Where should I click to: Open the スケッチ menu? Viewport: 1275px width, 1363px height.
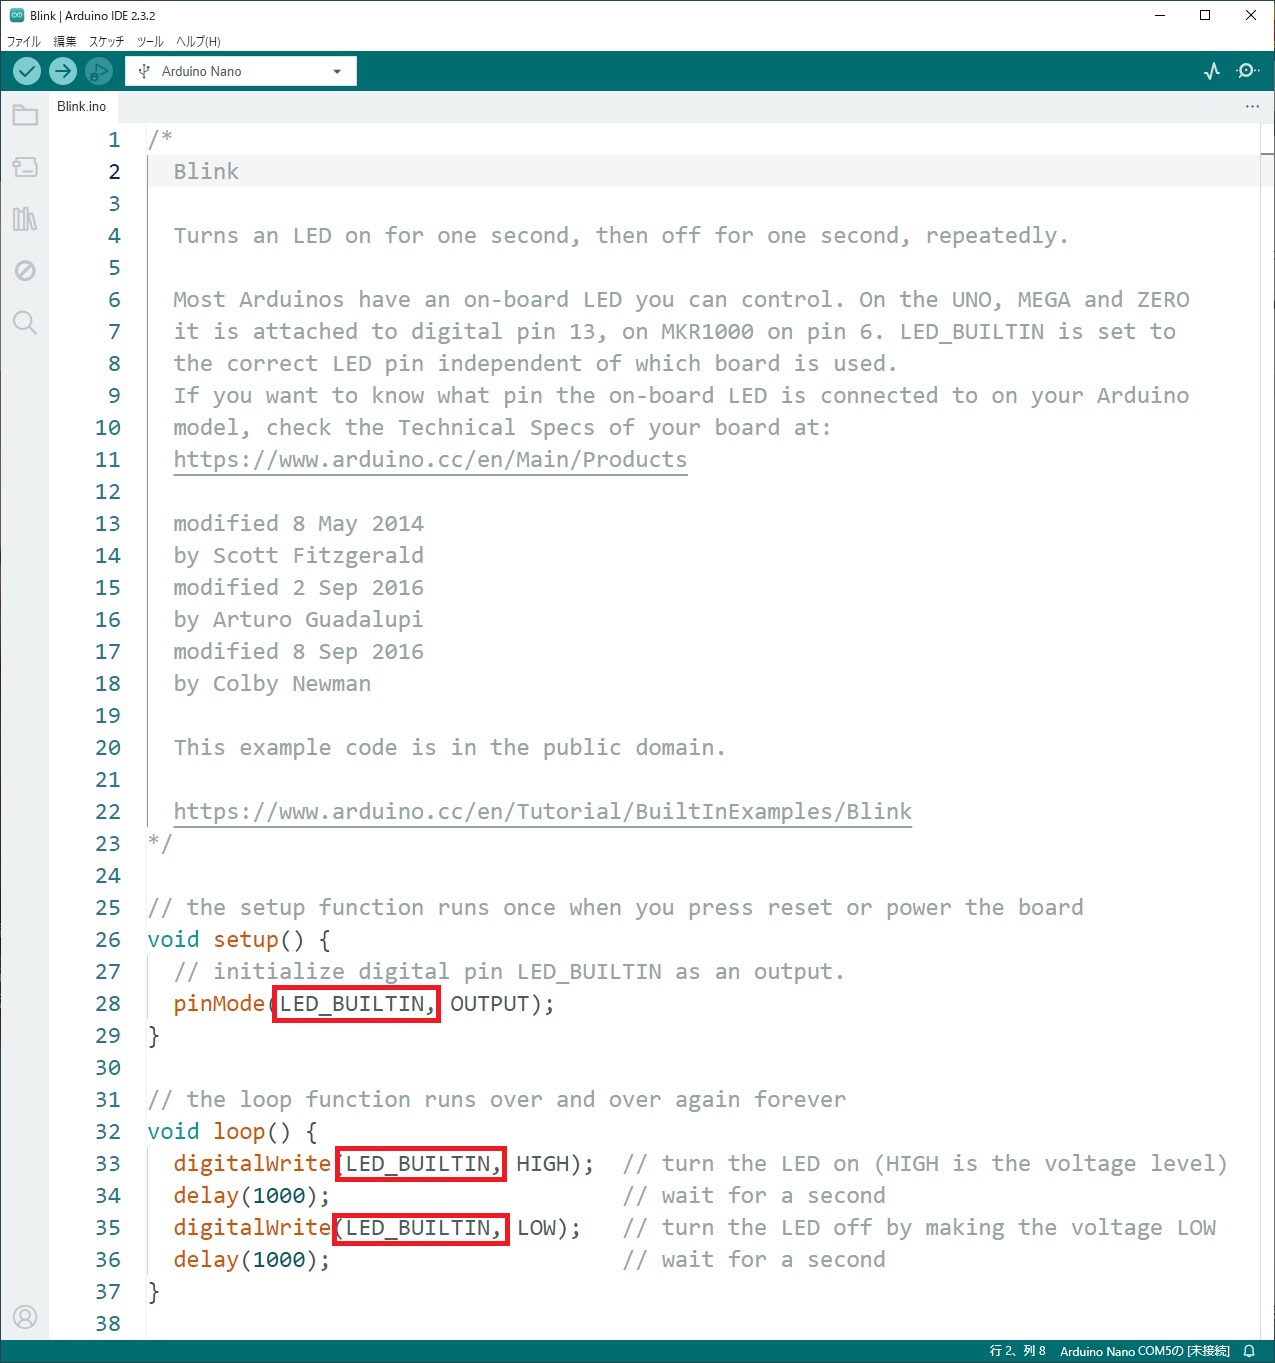[106, 41]
